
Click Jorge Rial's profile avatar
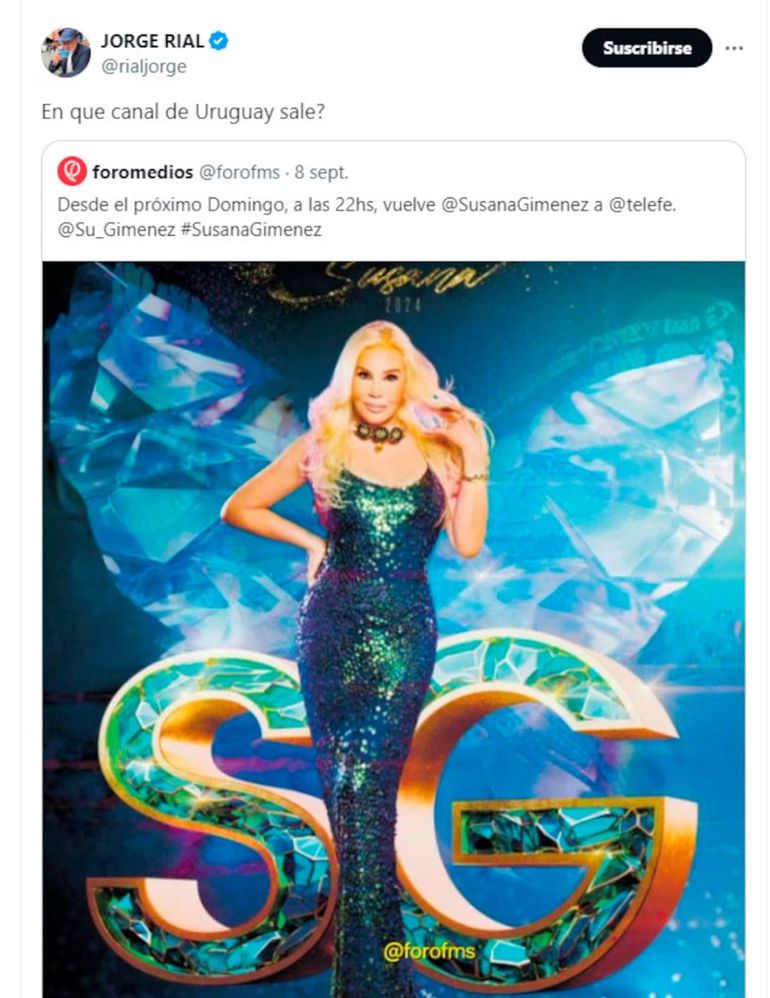pyautogui.click(x=66, y=52)
